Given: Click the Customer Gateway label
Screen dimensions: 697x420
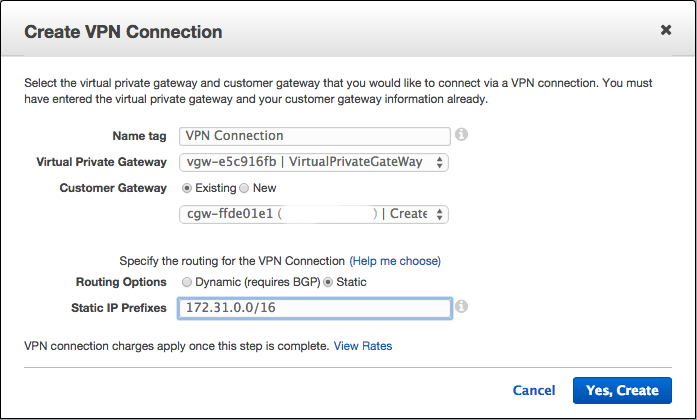Looking at the screenshot, I should (113, 188).
